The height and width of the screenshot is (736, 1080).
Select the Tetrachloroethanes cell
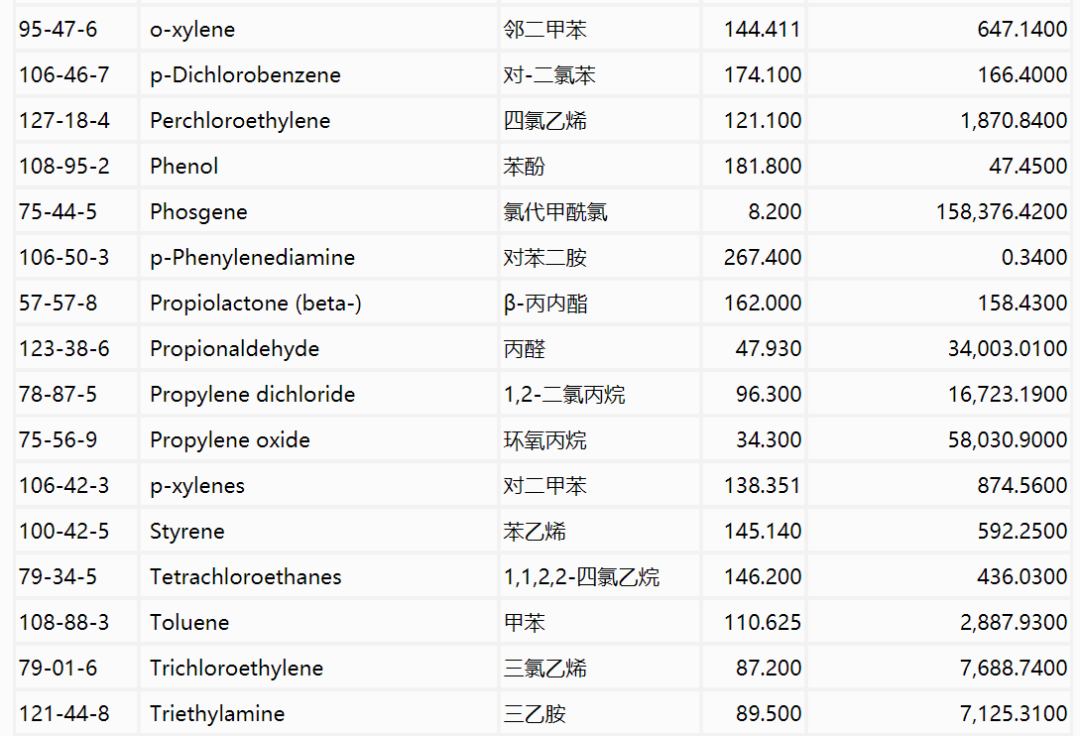pyautogui.click(x=245, y=577)
